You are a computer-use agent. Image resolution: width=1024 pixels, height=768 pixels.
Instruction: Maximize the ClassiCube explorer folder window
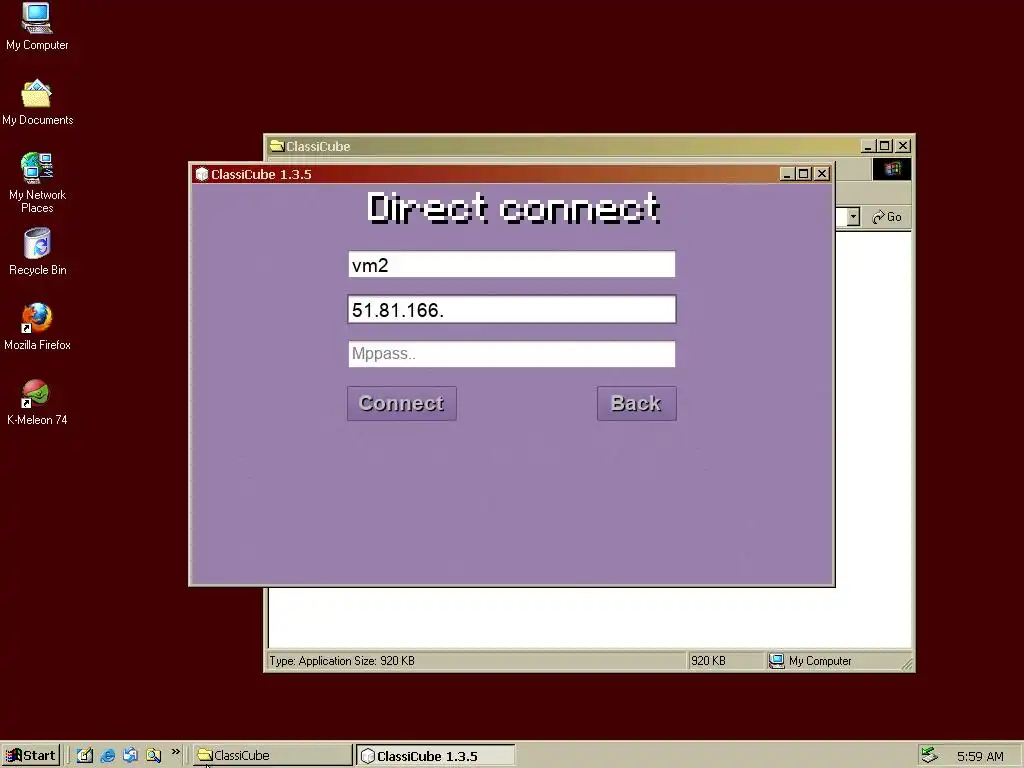point(885,146)
